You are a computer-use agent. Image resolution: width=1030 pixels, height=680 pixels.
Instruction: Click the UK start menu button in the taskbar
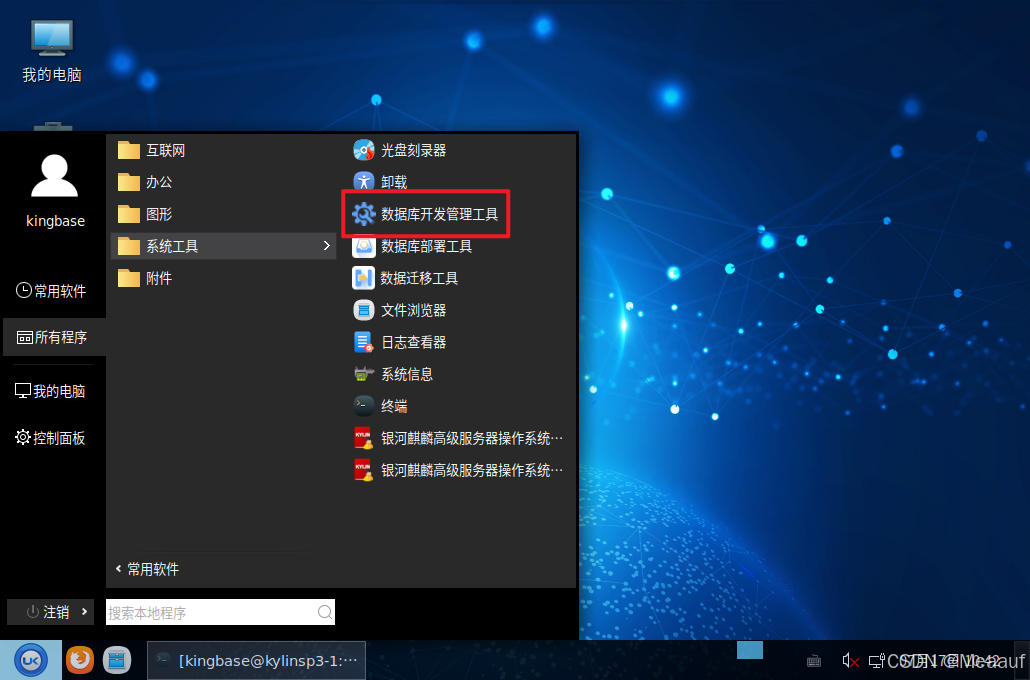pyautogui.click(x=31, y=660)
